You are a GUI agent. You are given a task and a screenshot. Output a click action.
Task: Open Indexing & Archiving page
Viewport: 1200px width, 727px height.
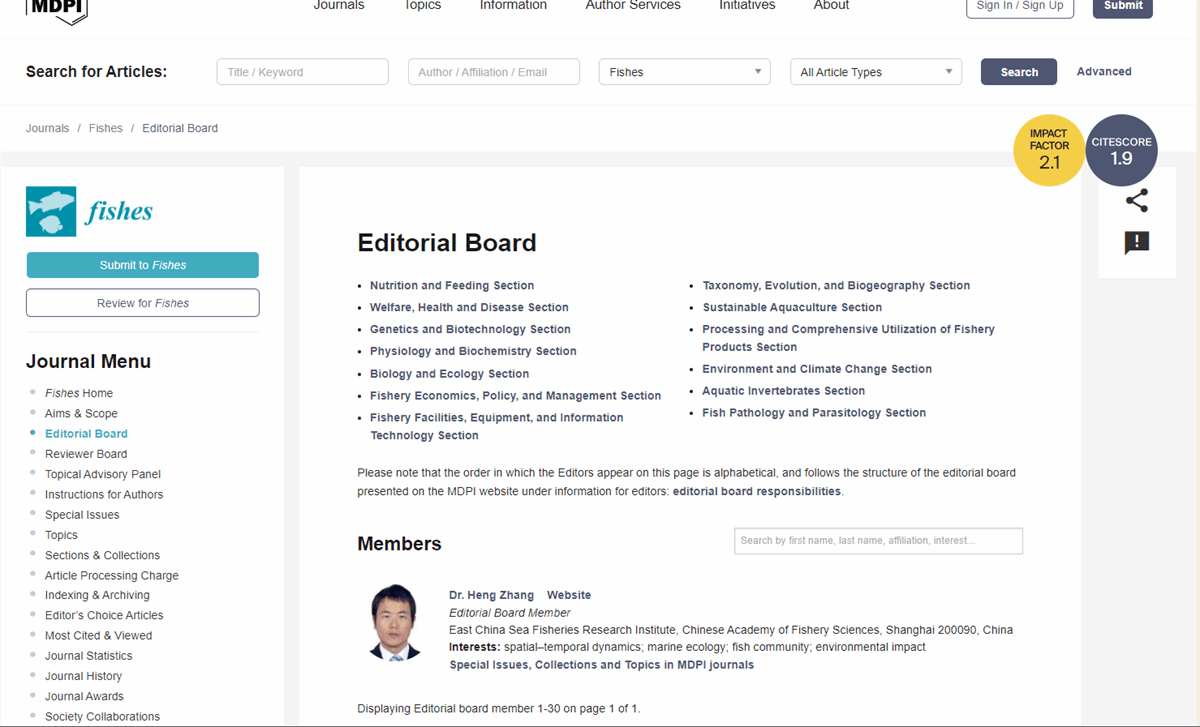(97, 595)
